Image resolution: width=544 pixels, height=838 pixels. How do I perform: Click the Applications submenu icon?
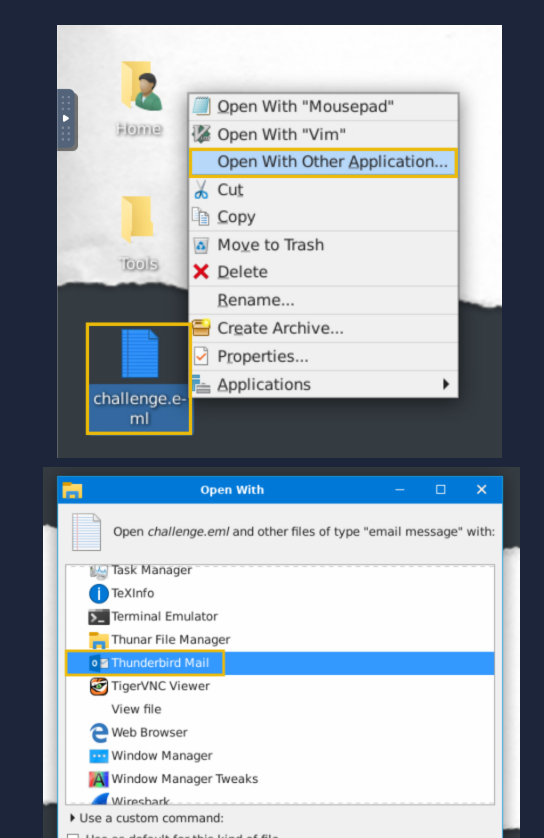[x=201, y=384]
